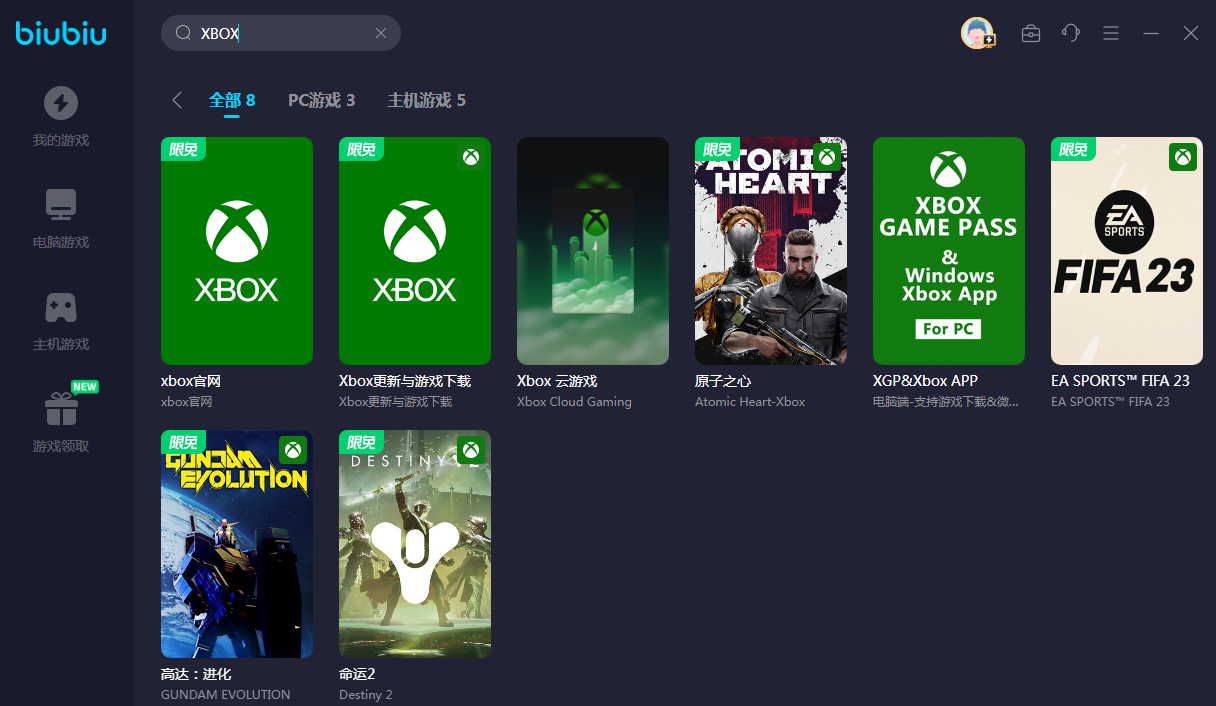
Task: Click the Xbox Cloud Gaming subtitle
Action: tap(574, 402)
